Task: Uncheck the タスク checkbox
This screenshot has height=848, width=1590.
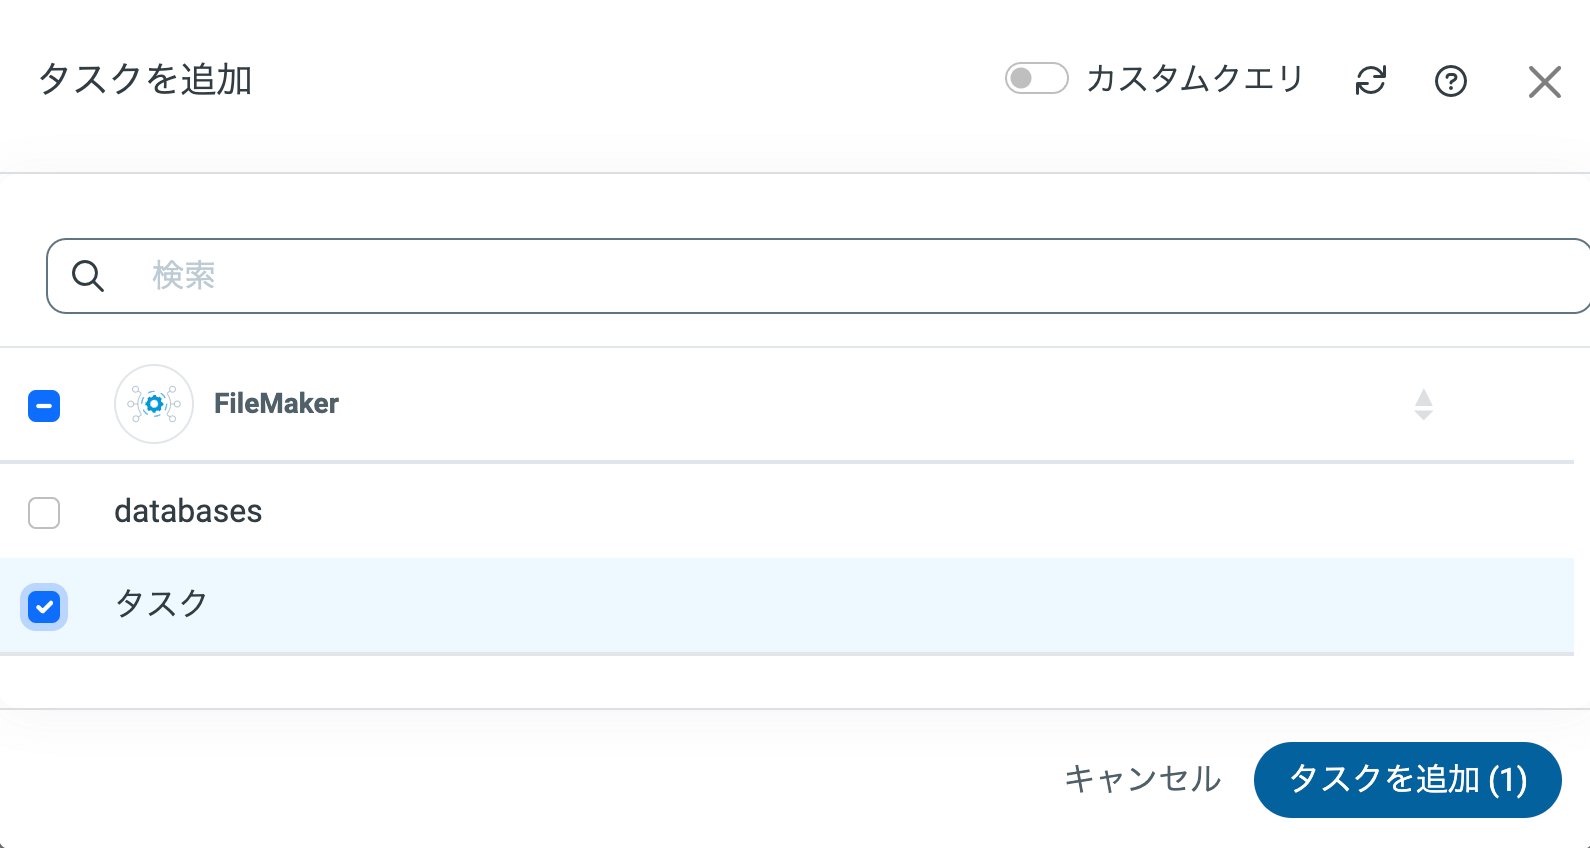Action: pyautogui.click(x=44, y=607)
